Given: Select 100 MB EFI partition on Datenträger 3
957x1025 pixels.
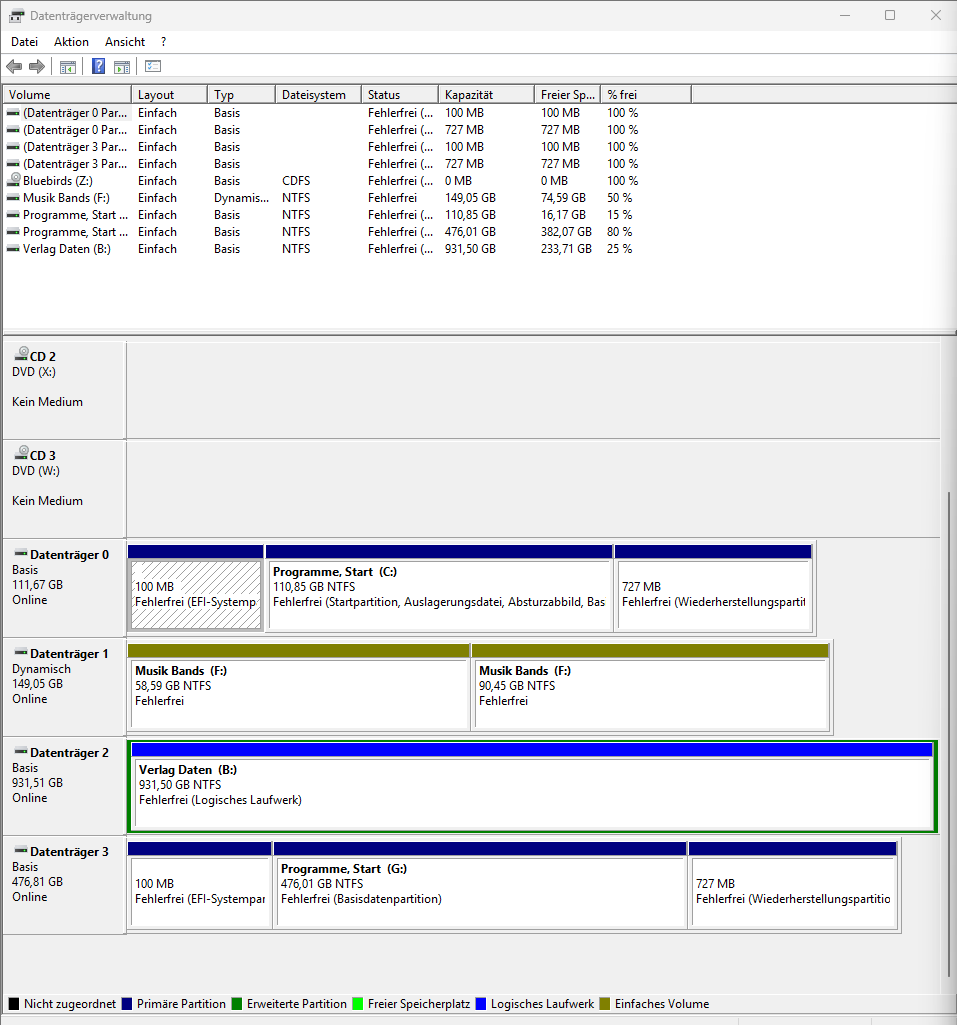Looking at the screenshot, I should [x=199, y=885].
